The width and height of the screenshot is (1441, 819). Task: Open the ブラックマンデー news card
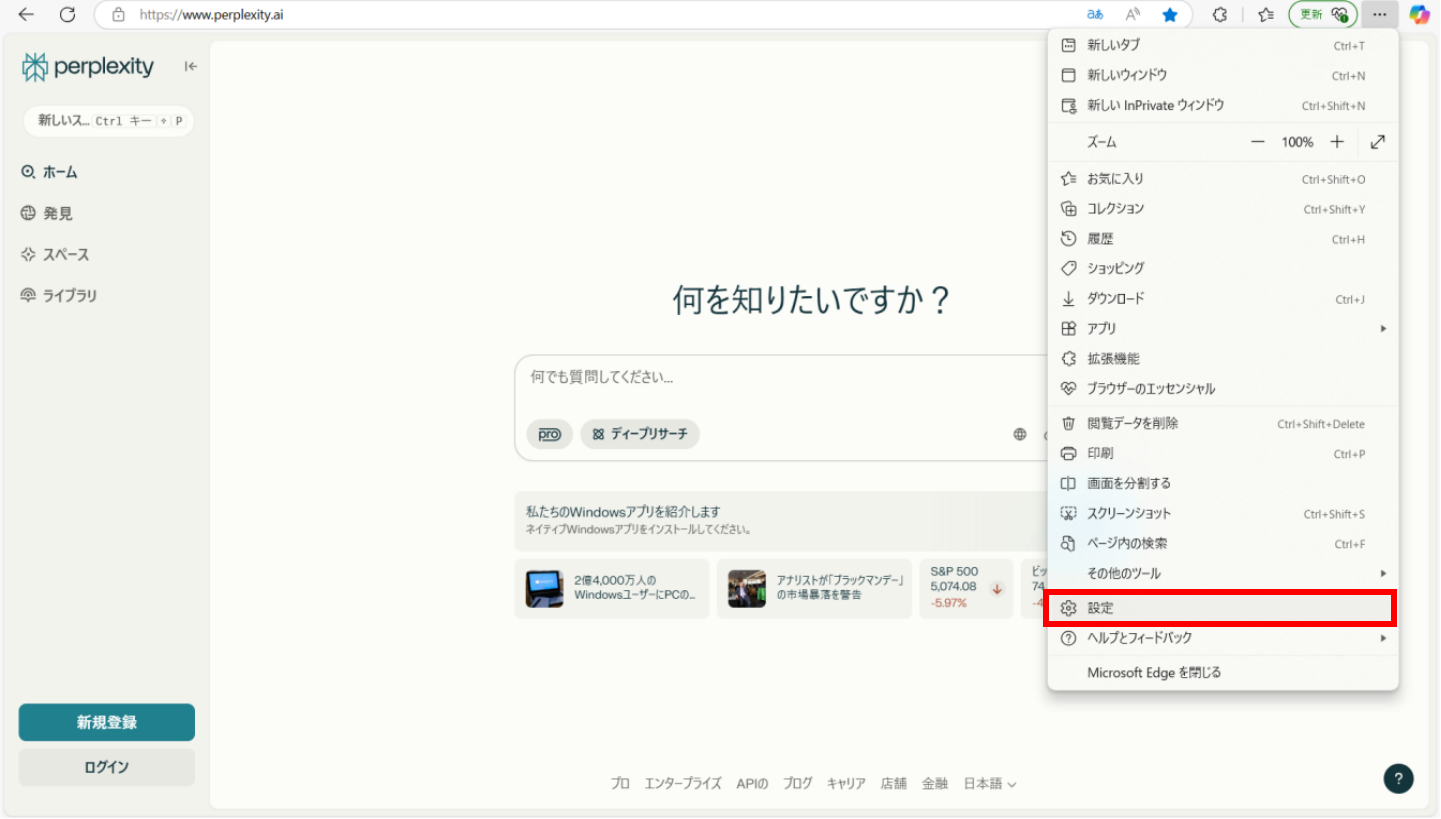[814, 589]
